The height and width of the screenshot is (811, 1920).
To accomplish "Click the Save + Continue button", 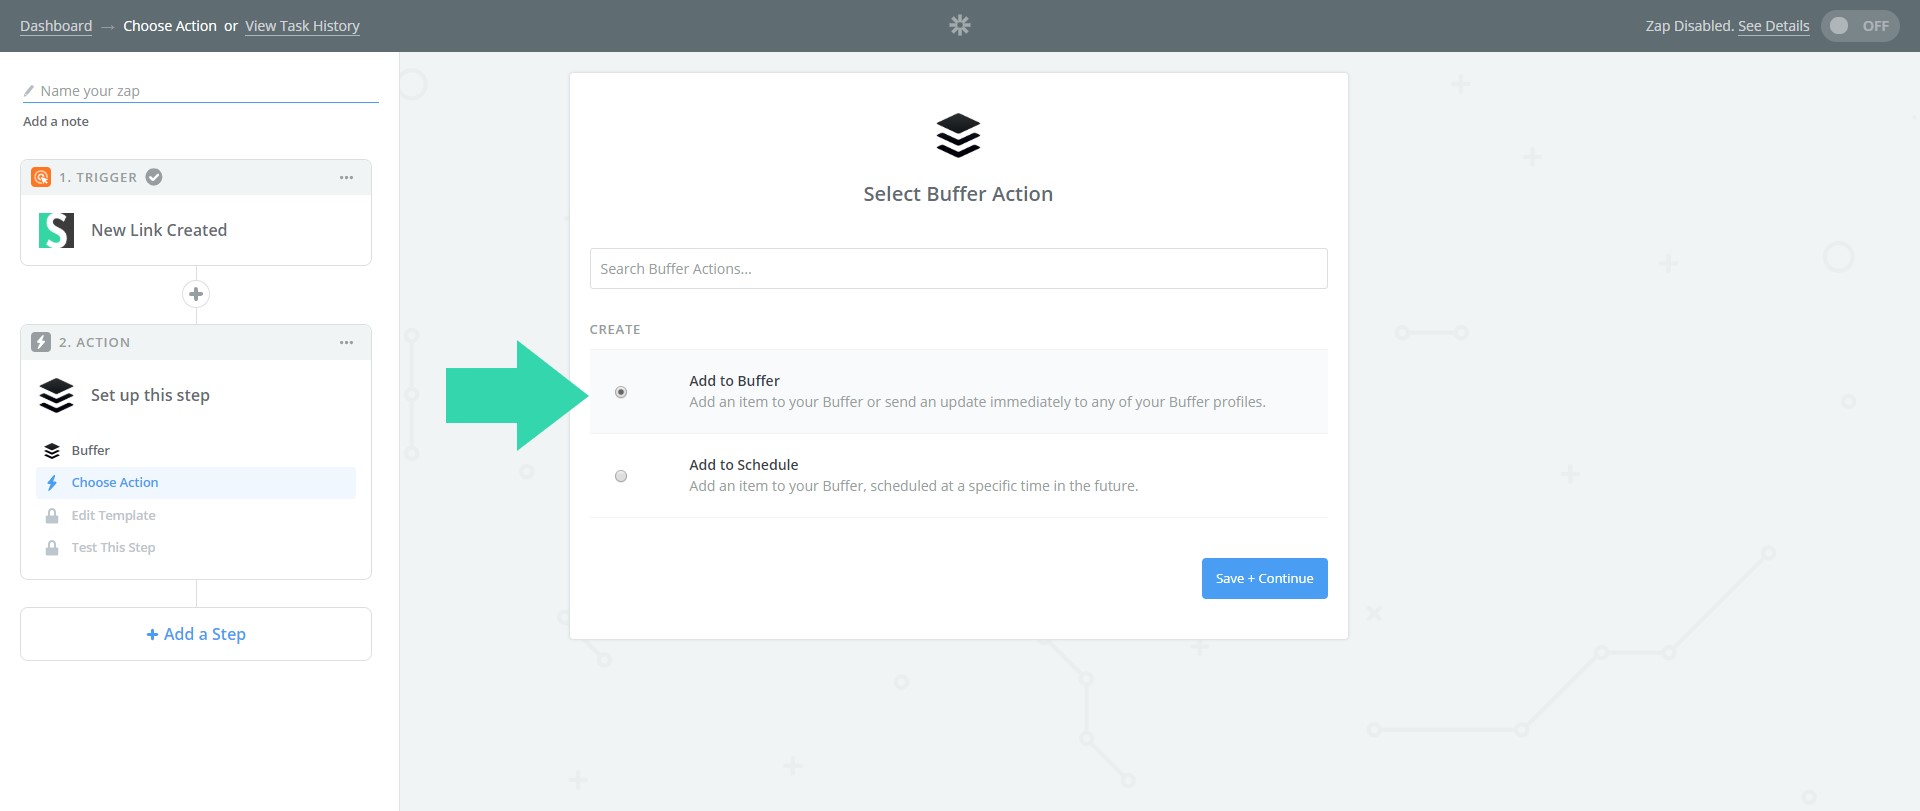I will [x=1264, y=578].
